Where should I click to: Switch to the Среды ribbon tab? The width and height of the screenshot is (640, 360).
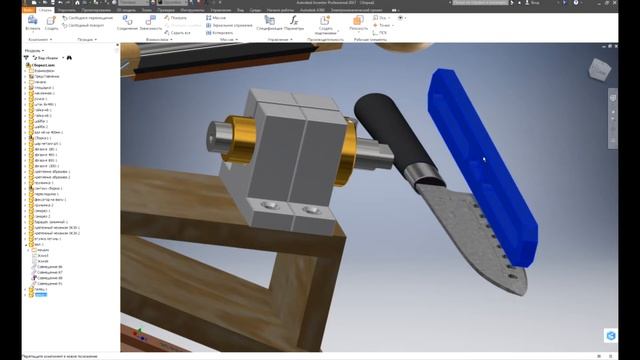255,10
